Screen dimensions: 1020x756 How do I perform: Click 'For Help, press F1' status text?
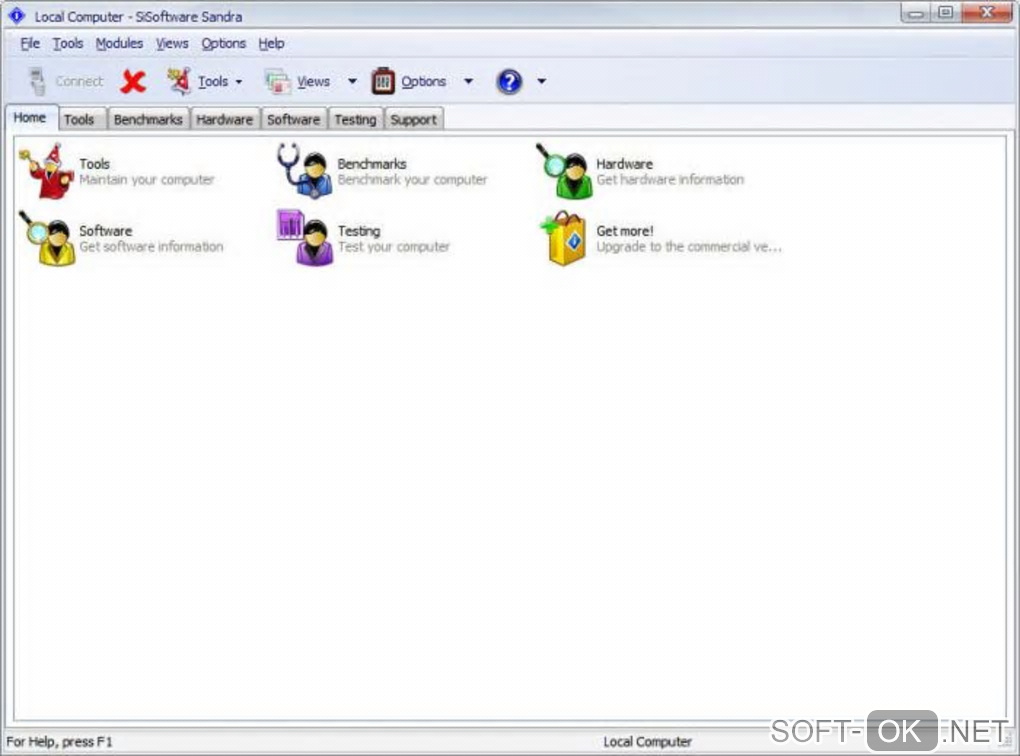click(x=59, y=742)
